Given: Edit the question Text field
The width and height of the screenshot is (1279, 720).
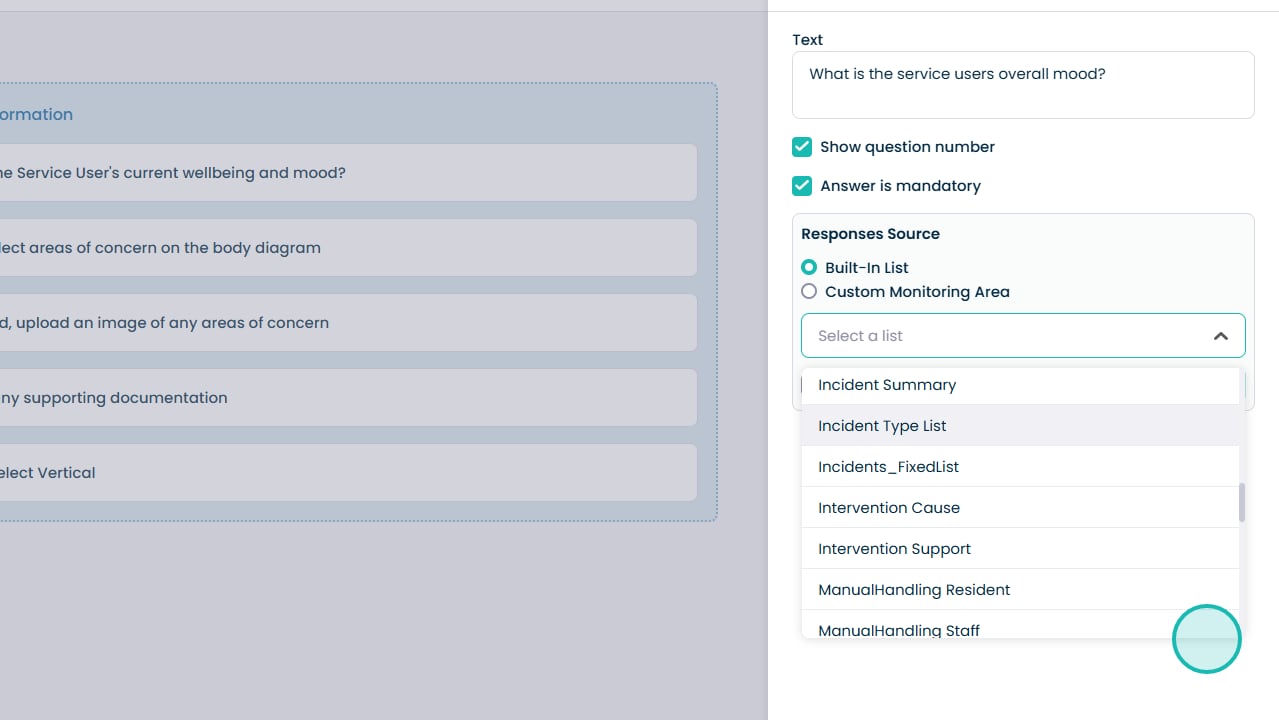Looking at the screenshot, I should pyautogui.click(x=1022, y=85).
